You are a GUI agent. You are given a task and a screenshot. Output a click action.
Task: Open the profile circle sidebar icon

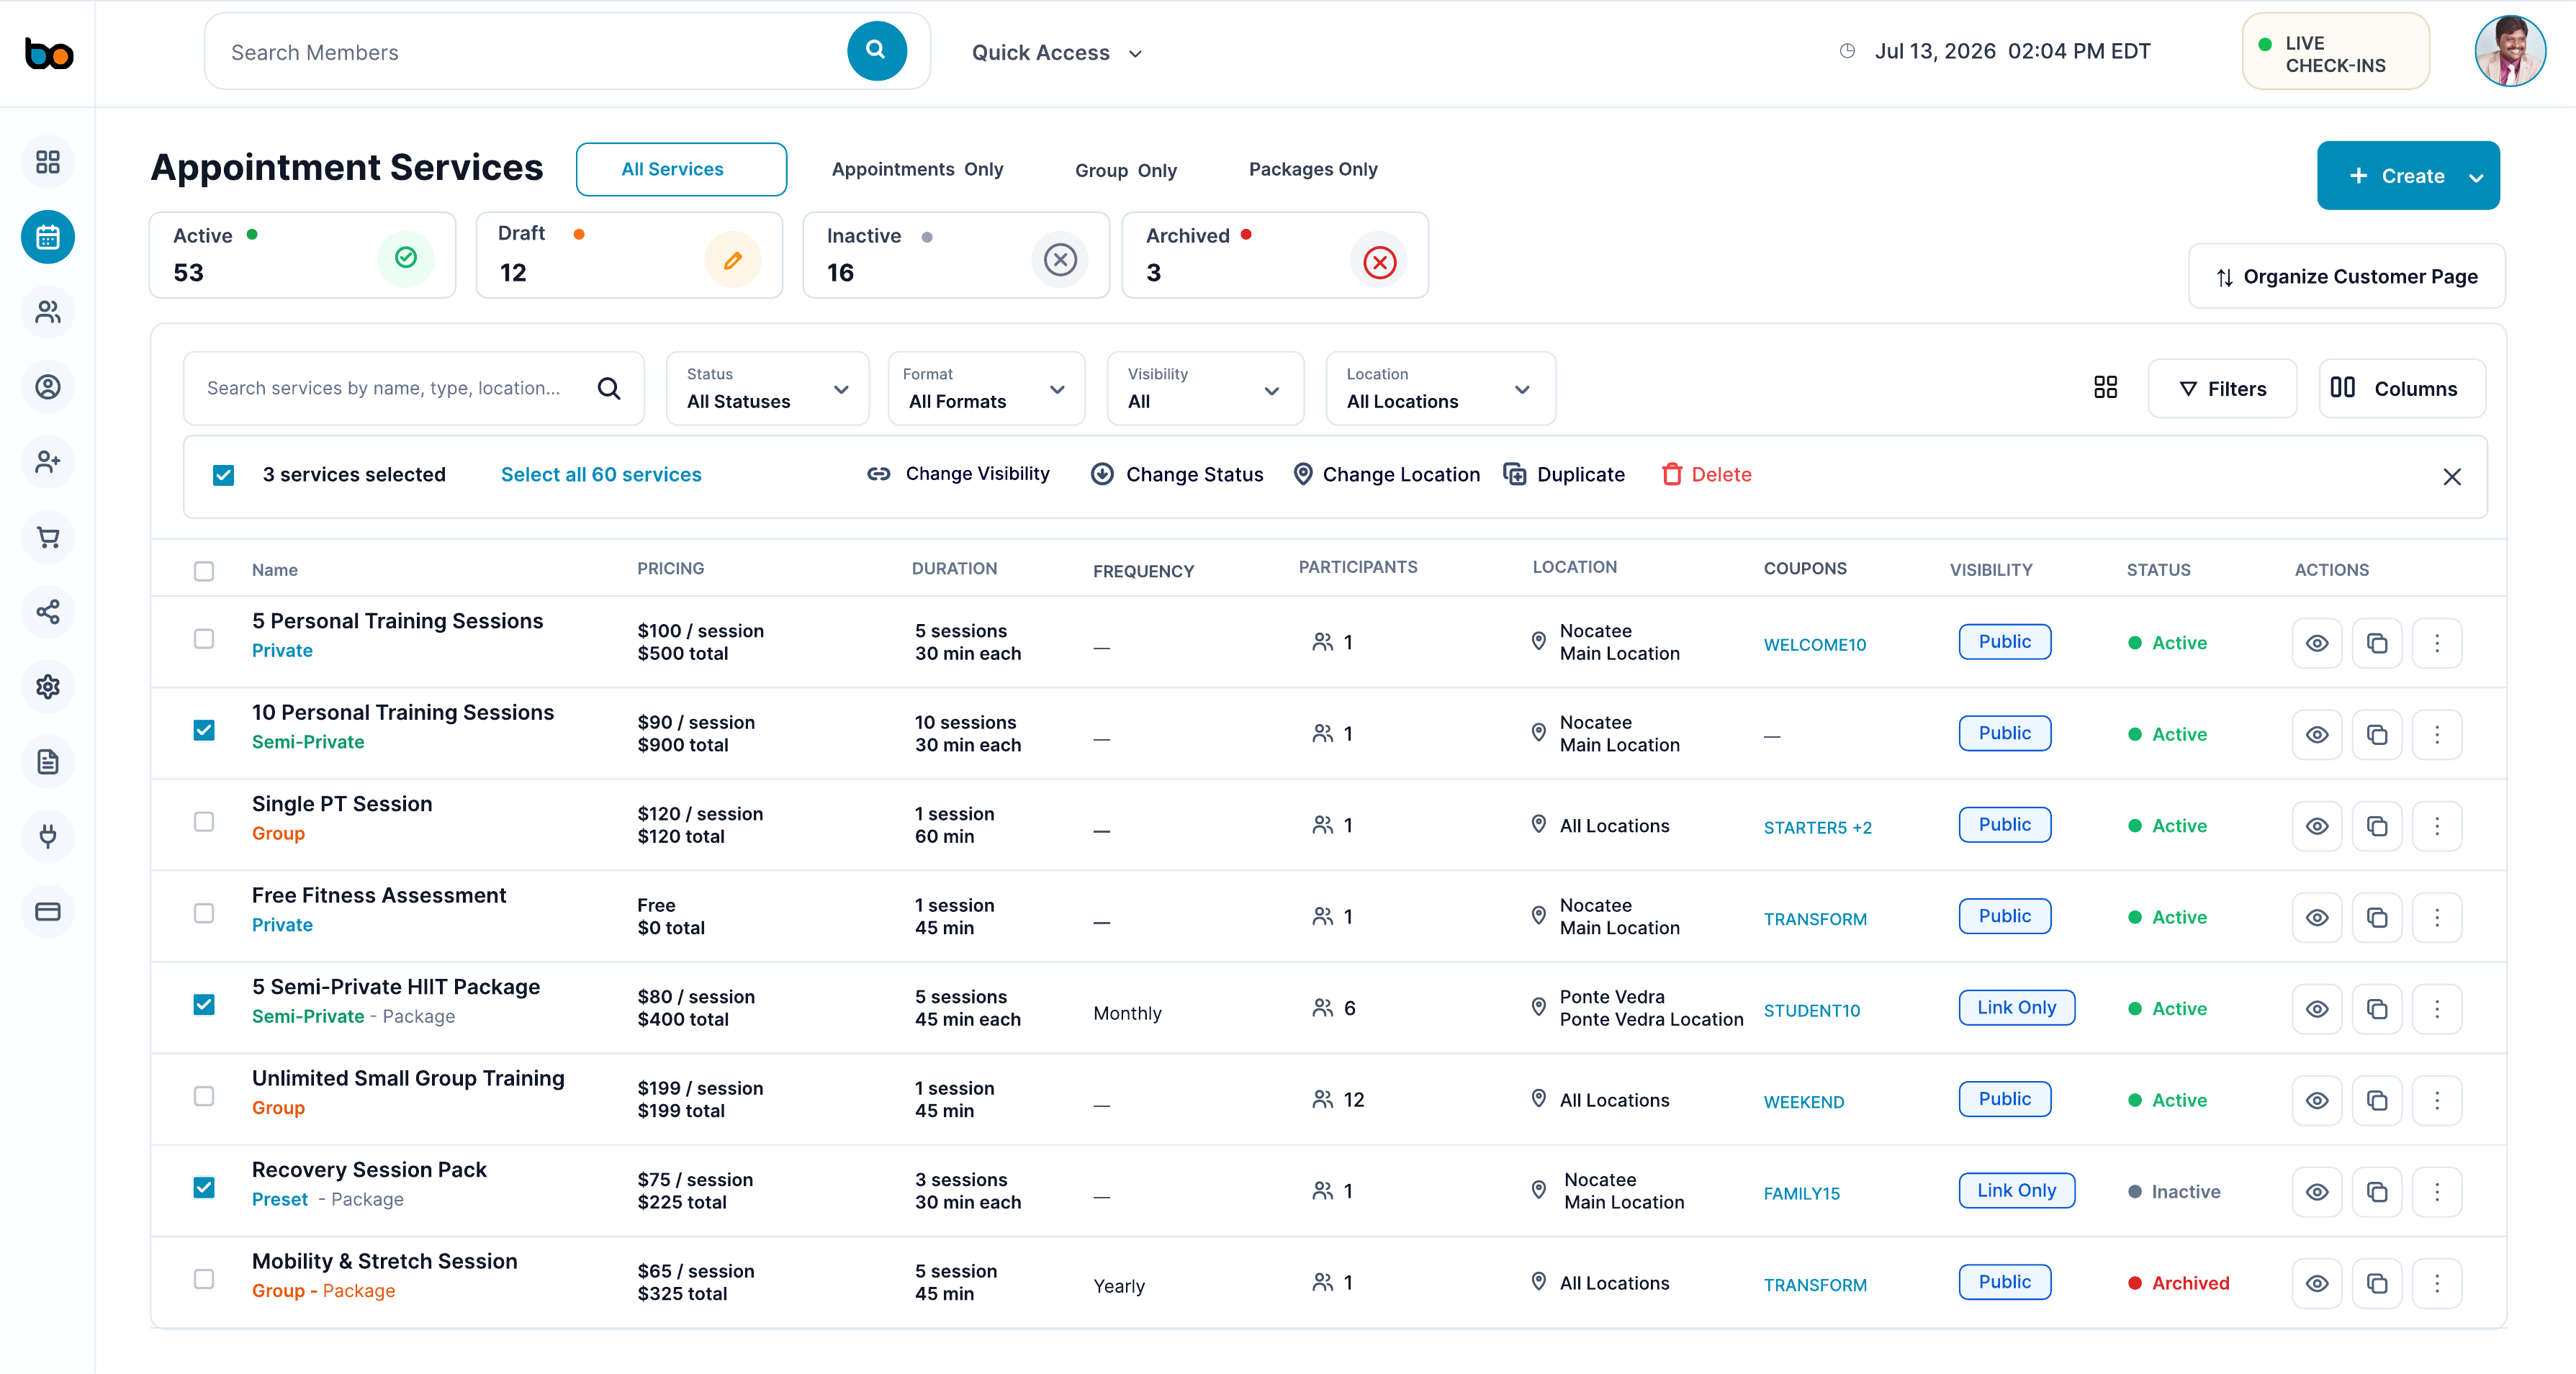(47, 387)
